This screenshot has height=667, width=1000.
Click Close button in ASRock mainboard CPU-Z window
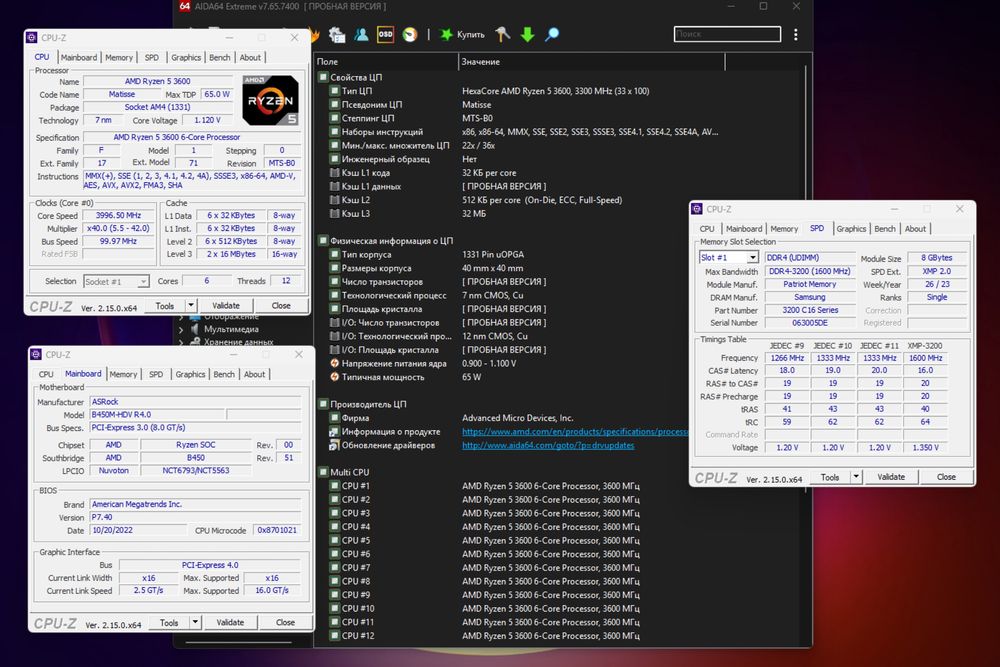[285, 622]
